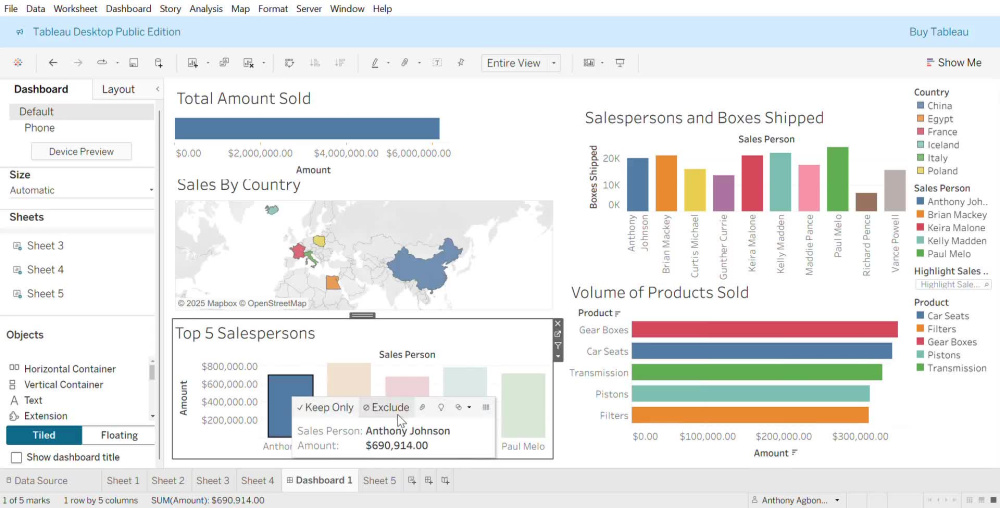Click the Group members paperclip toolbar icon
The width and height of the screenshot is (1000, 508).
tap(404, 62)
